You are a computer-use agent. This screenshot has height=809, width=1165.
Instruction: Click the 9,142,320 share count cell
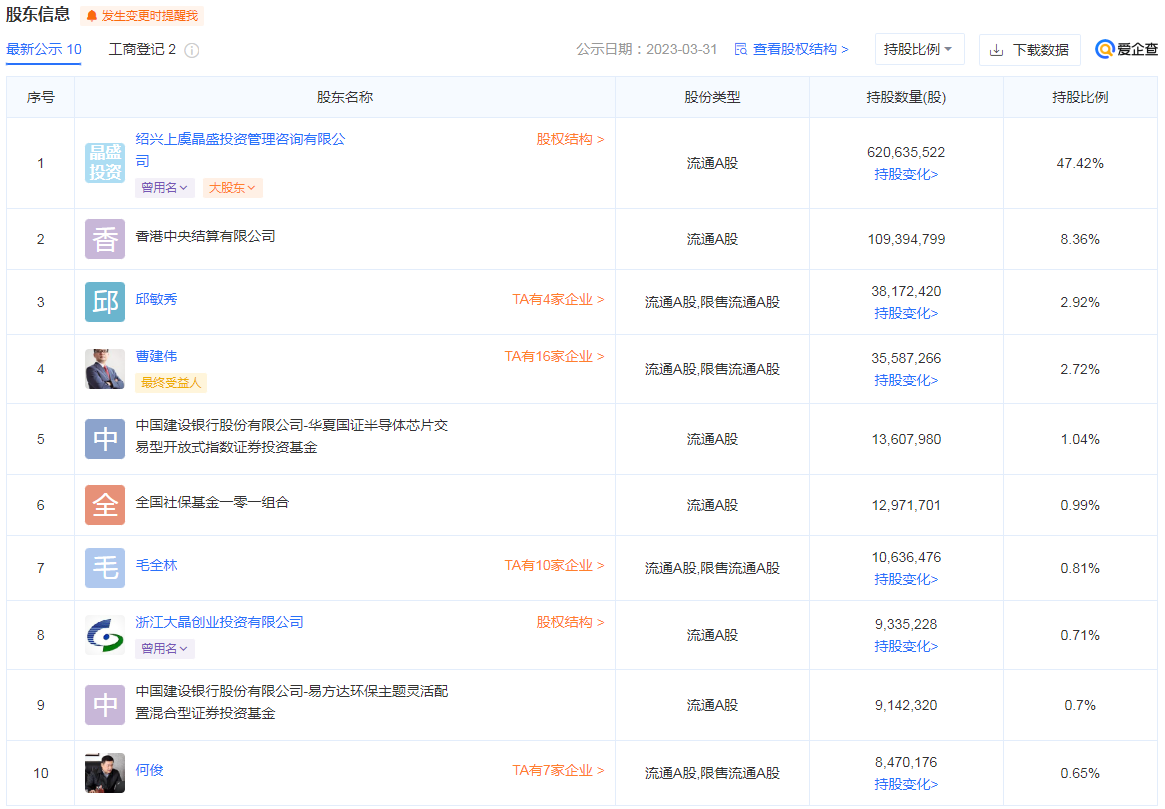(906, 705)
